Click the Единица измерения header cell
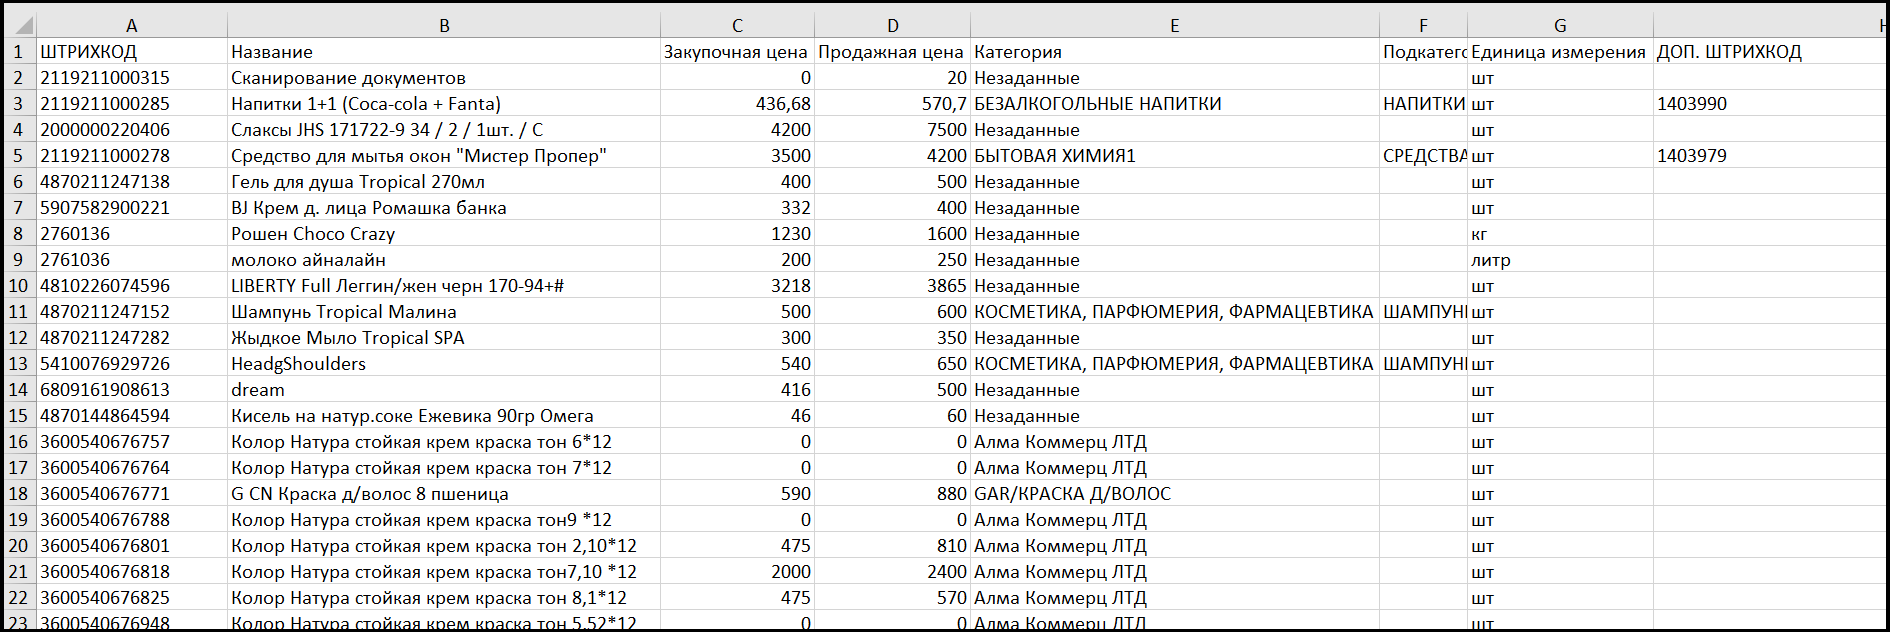1890x632 pixels. pos(1560,51)
